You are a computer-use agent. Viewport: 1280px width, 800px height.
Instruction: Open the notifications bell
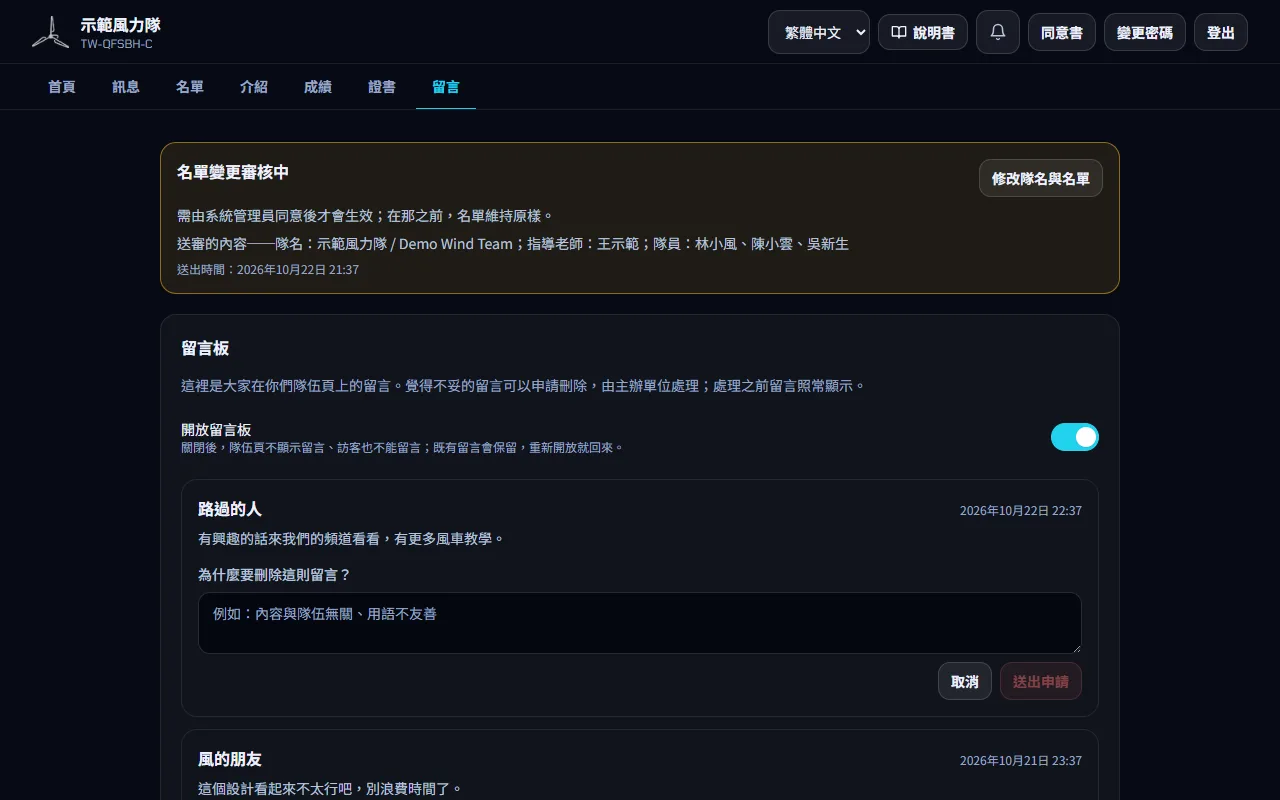click(x=998, y=32)
